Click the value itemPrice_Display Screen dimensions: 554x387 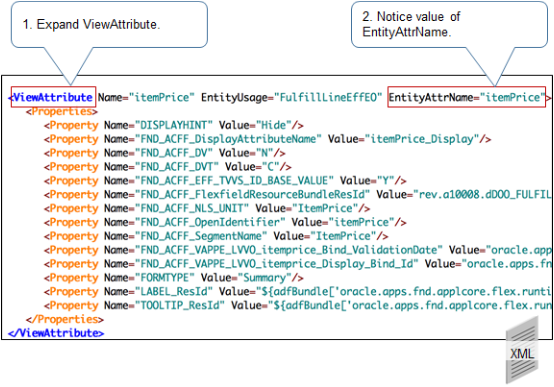422,139
